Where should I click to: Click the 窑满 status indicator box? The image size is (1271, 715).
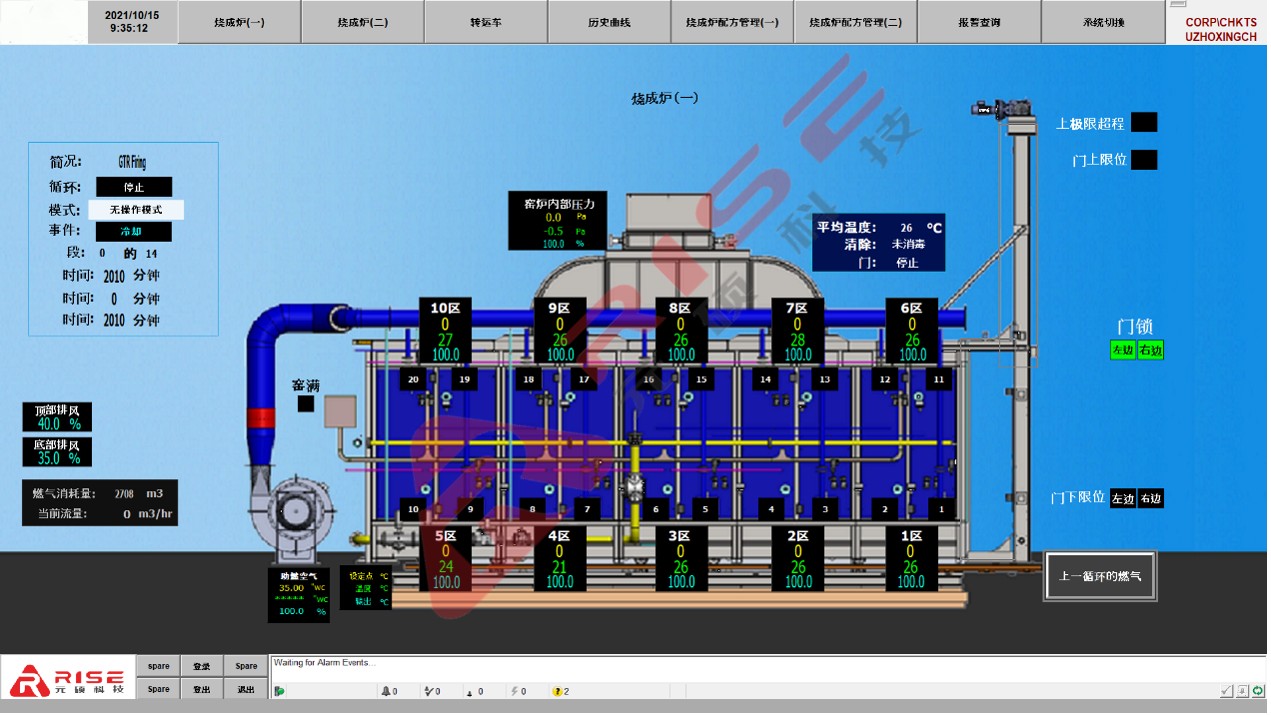pyautogui.click(x=305, y=404)
